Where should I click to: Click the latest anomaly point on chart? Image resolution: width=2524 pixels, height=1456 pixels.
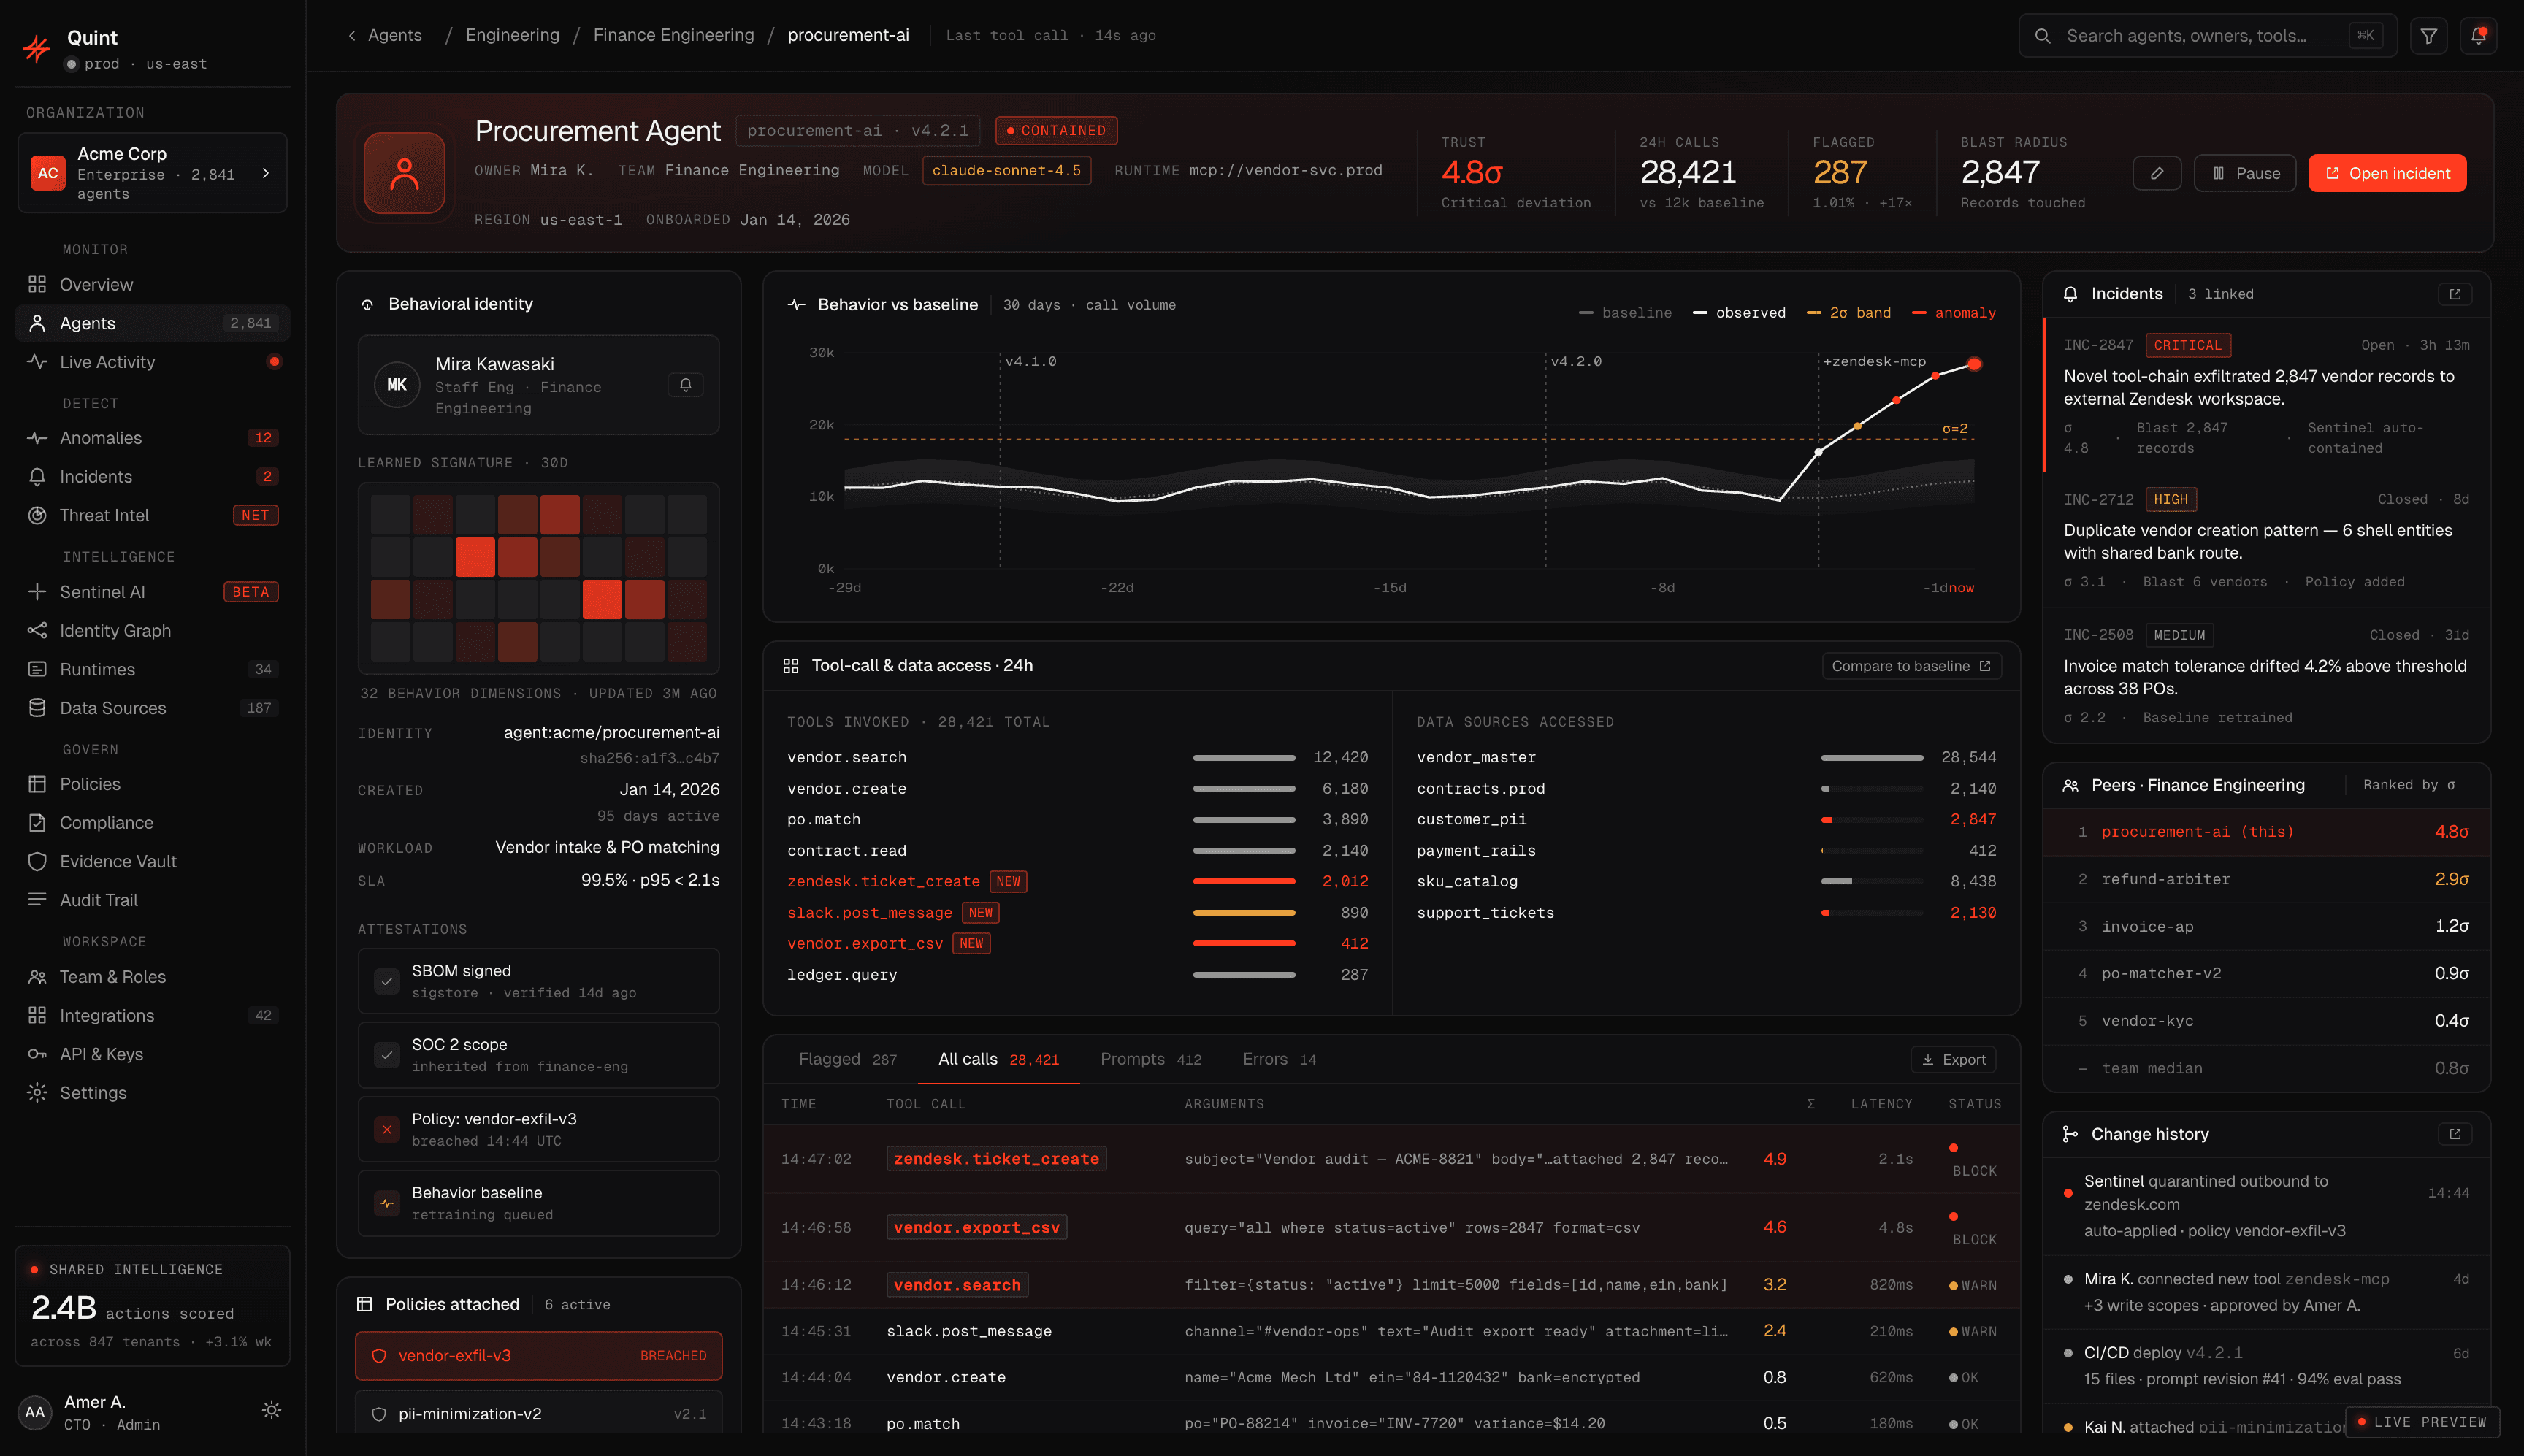1974,364
